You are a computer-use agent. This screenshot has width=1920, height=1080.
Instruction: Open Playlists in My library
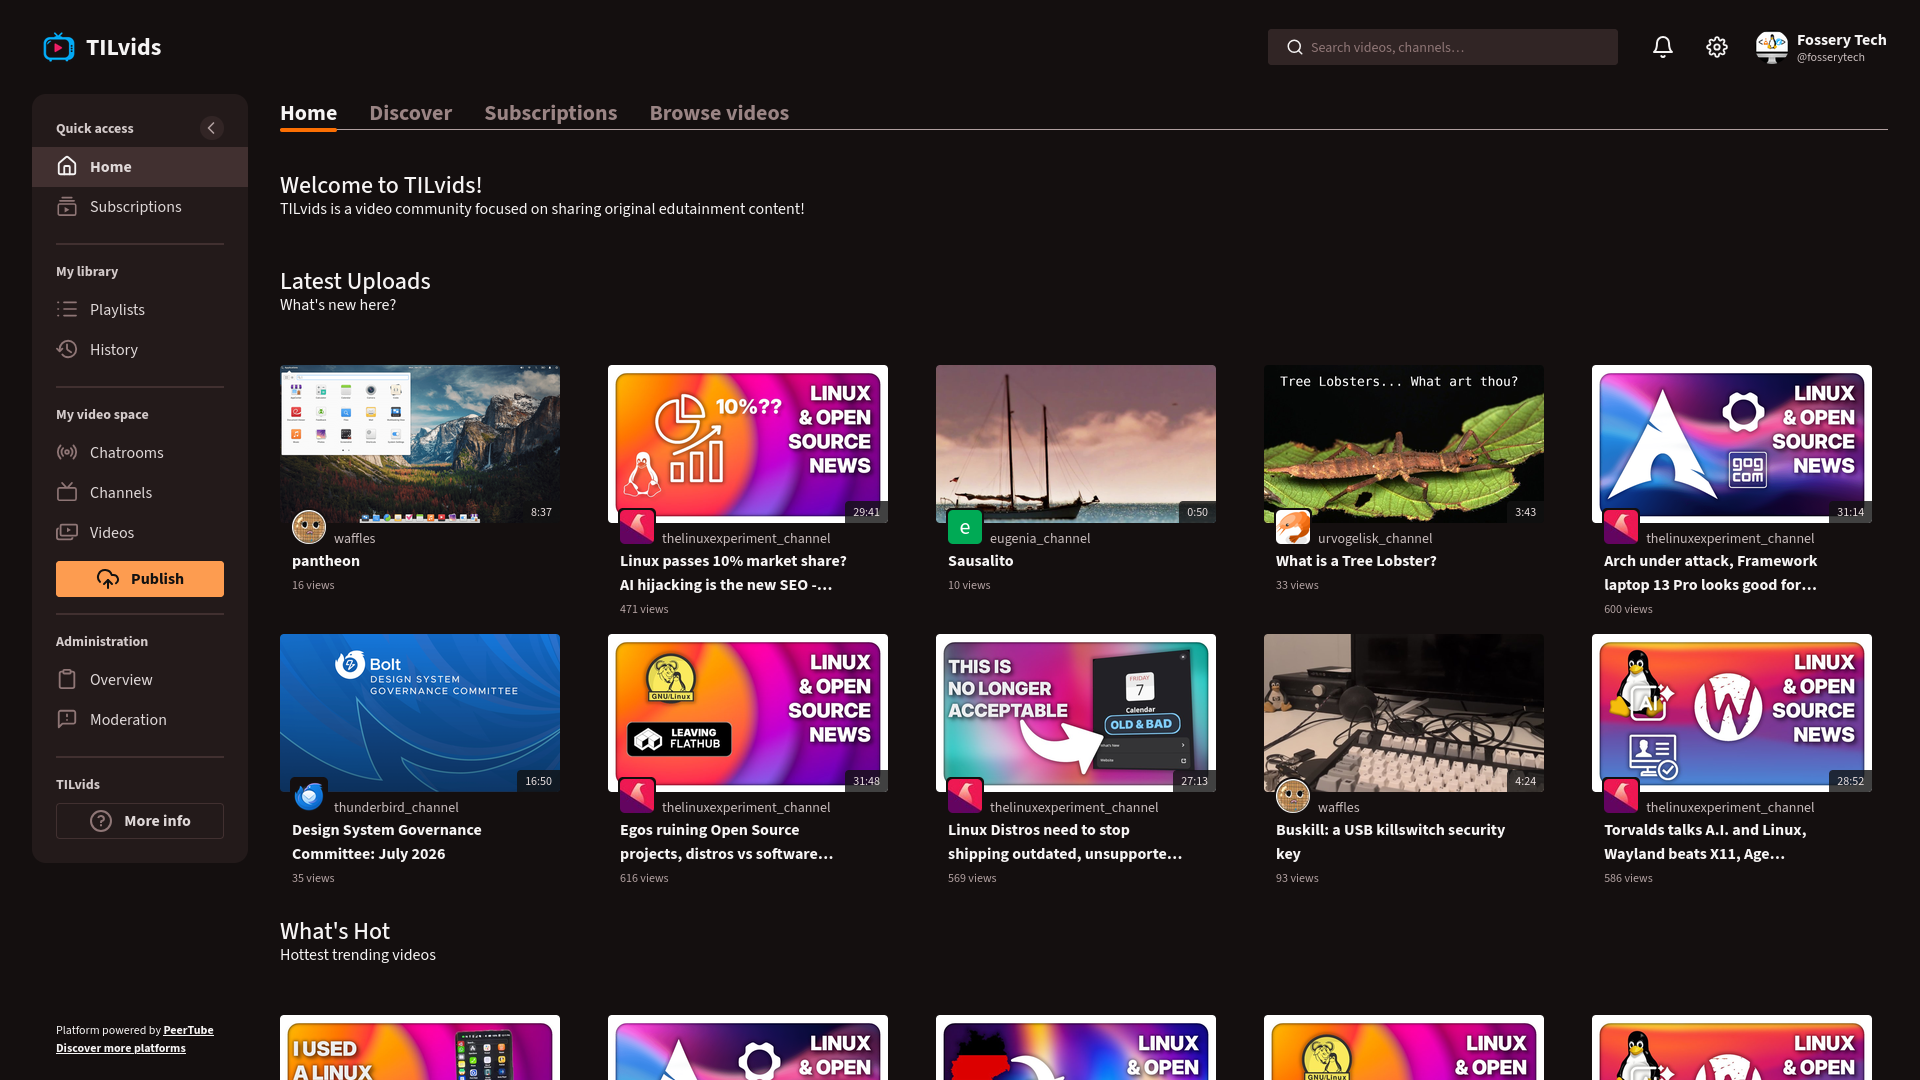[140, 309]
